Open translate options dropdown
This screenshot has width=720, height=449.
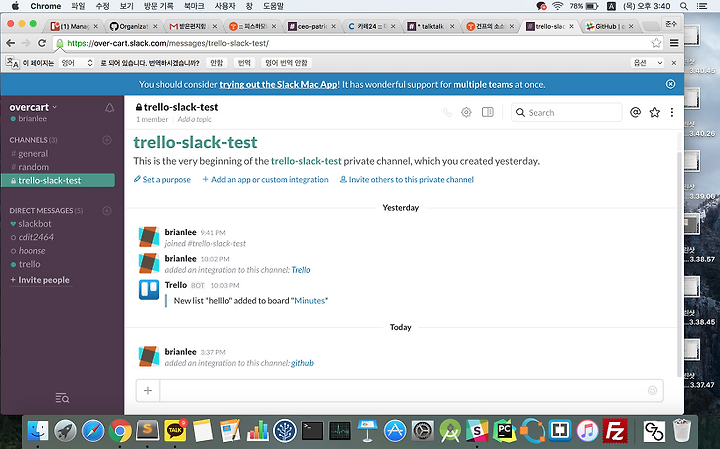[x=647, y=63]
